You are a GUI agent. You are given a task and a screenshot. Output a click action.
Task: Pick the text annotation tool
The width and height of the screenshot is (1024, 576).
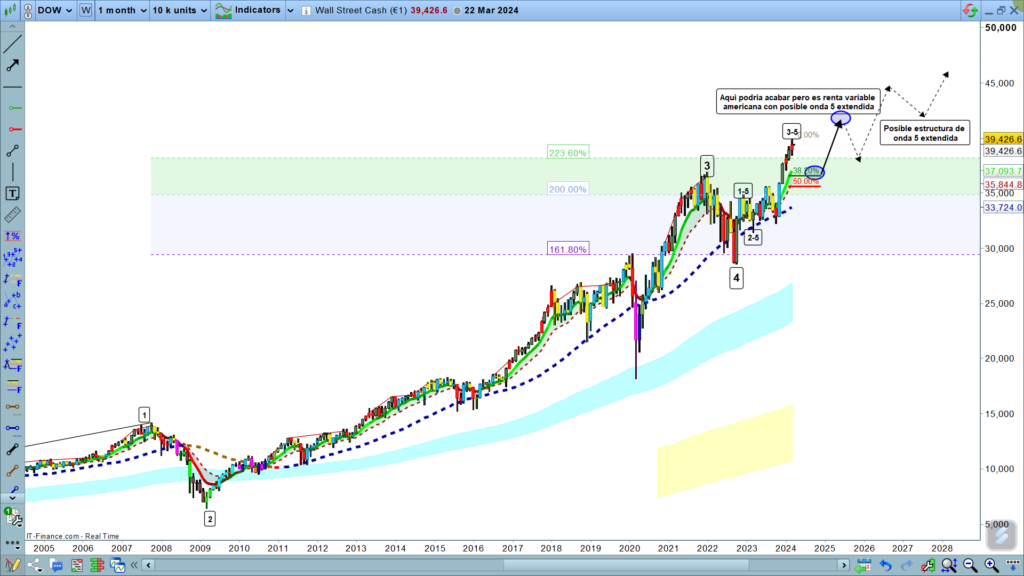pos(13,192)
